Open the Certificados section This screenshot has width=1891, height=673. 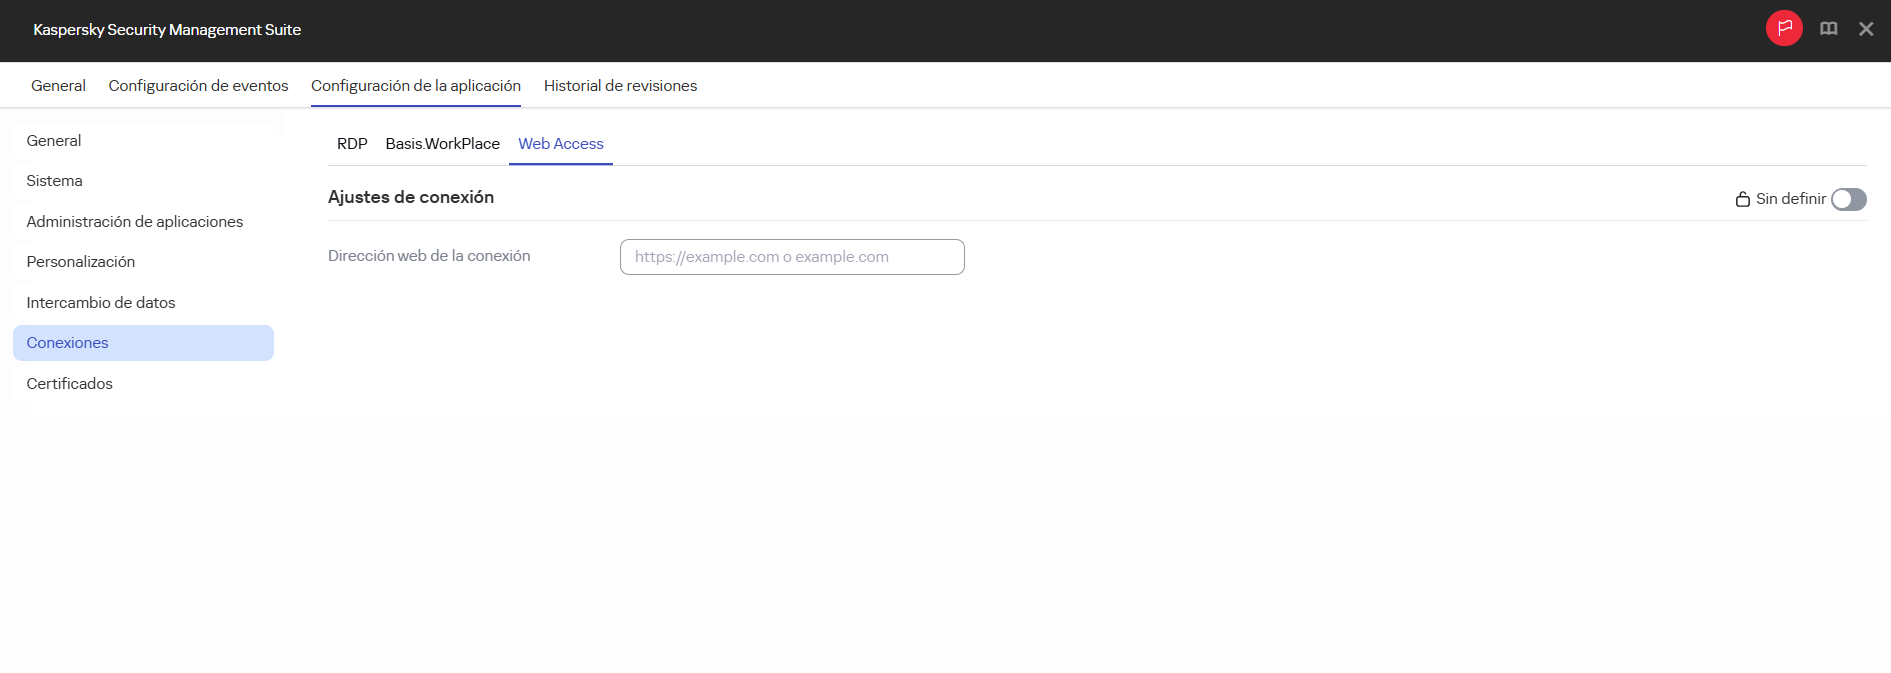point(143,384)
